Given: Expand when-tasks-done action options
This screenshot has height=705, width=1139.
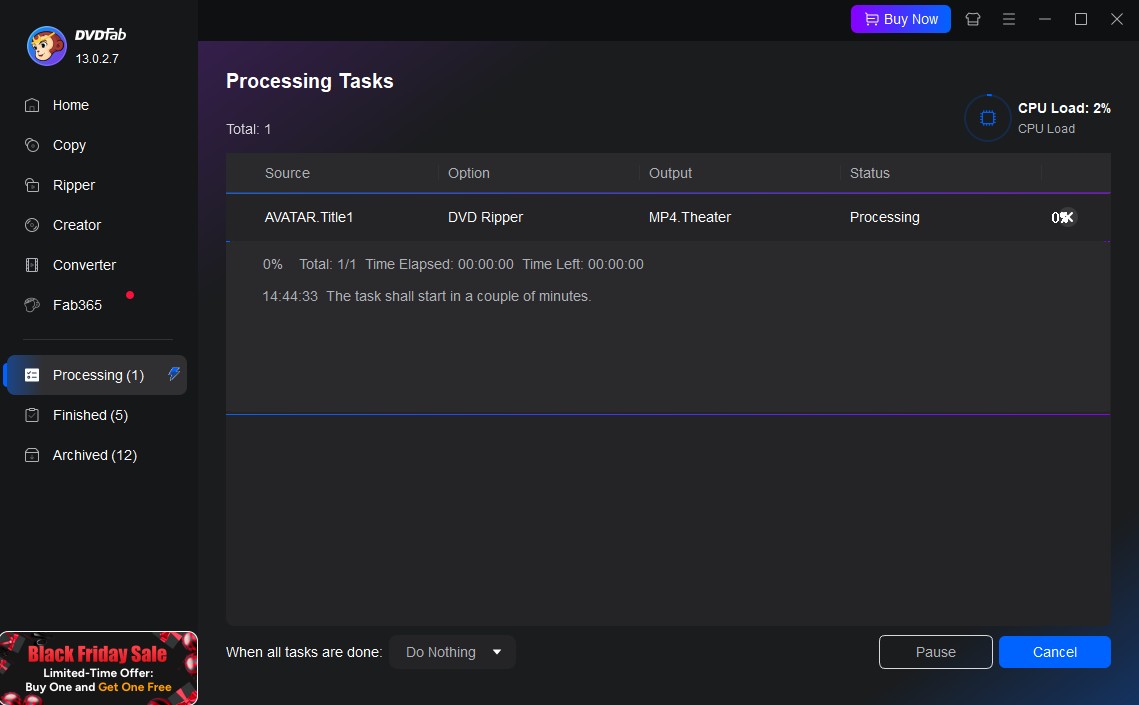Looking at the screenshot, I should coord(495,652).
